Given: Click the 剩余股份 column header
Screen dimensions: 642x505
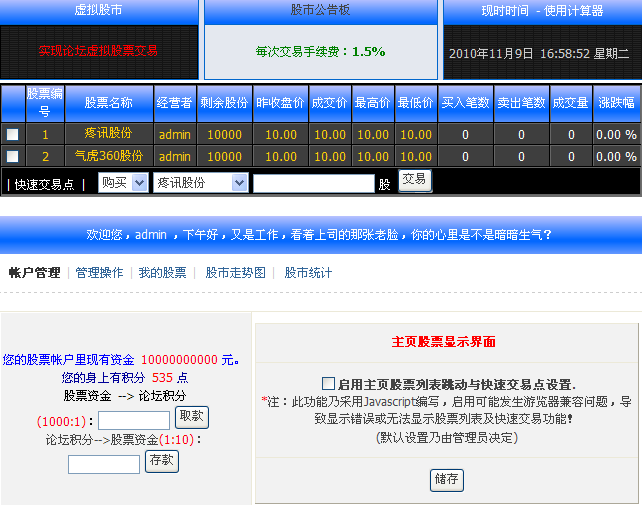Looking at the screenshot, I should 224,103.
